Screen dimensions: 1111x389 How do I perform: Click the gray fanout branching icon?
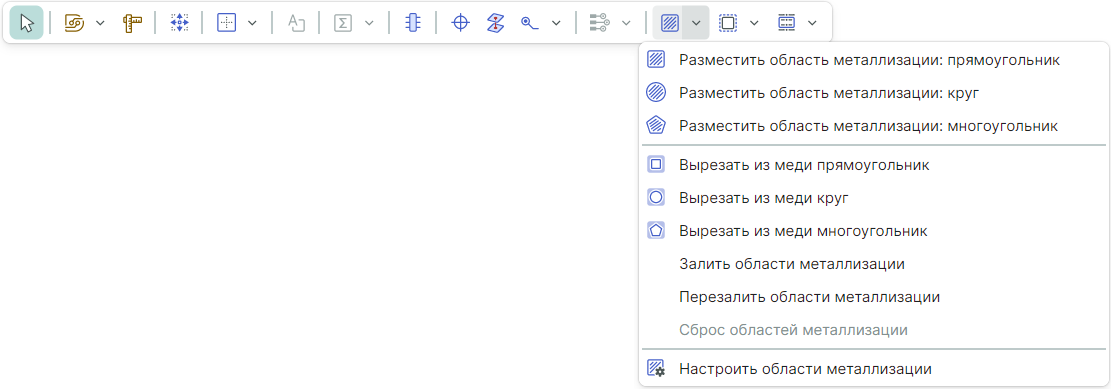(x=599, y=23)
